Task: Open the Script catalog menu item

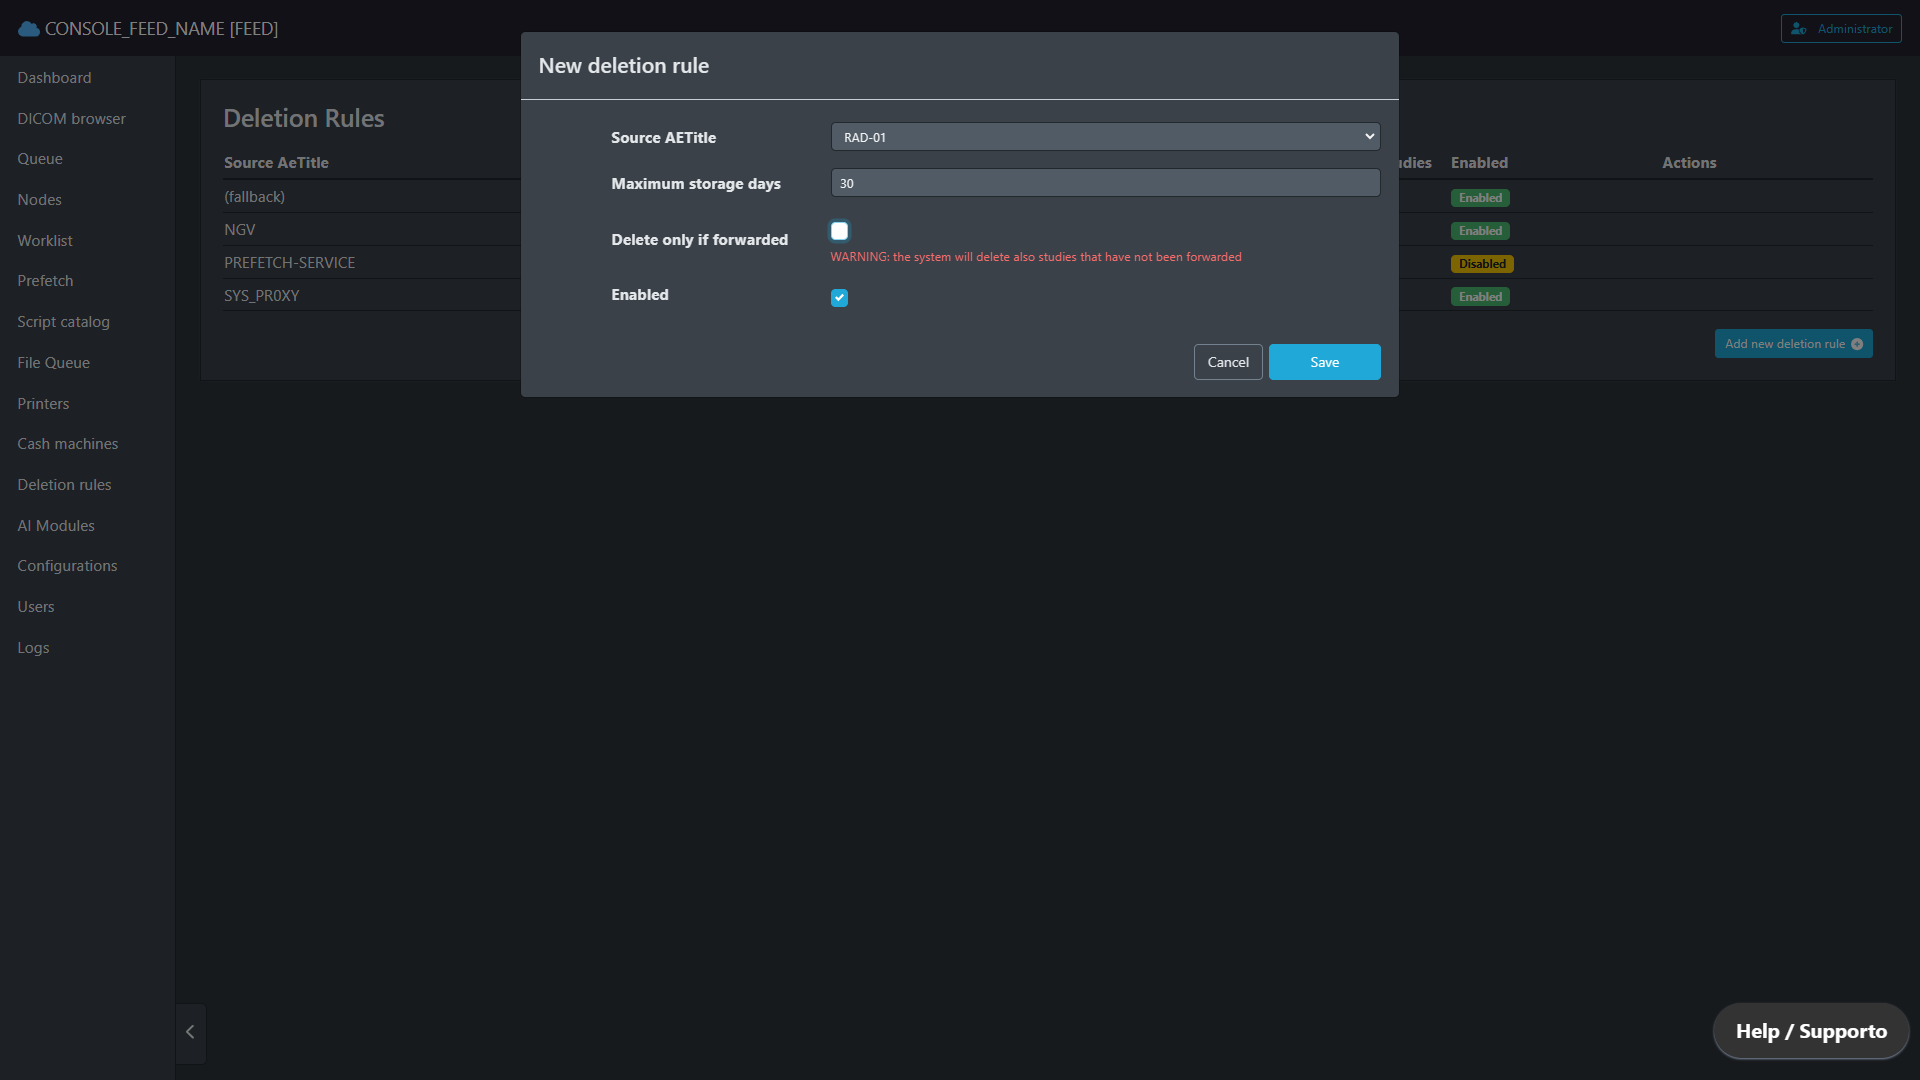Action: click(x=63, y=322)
